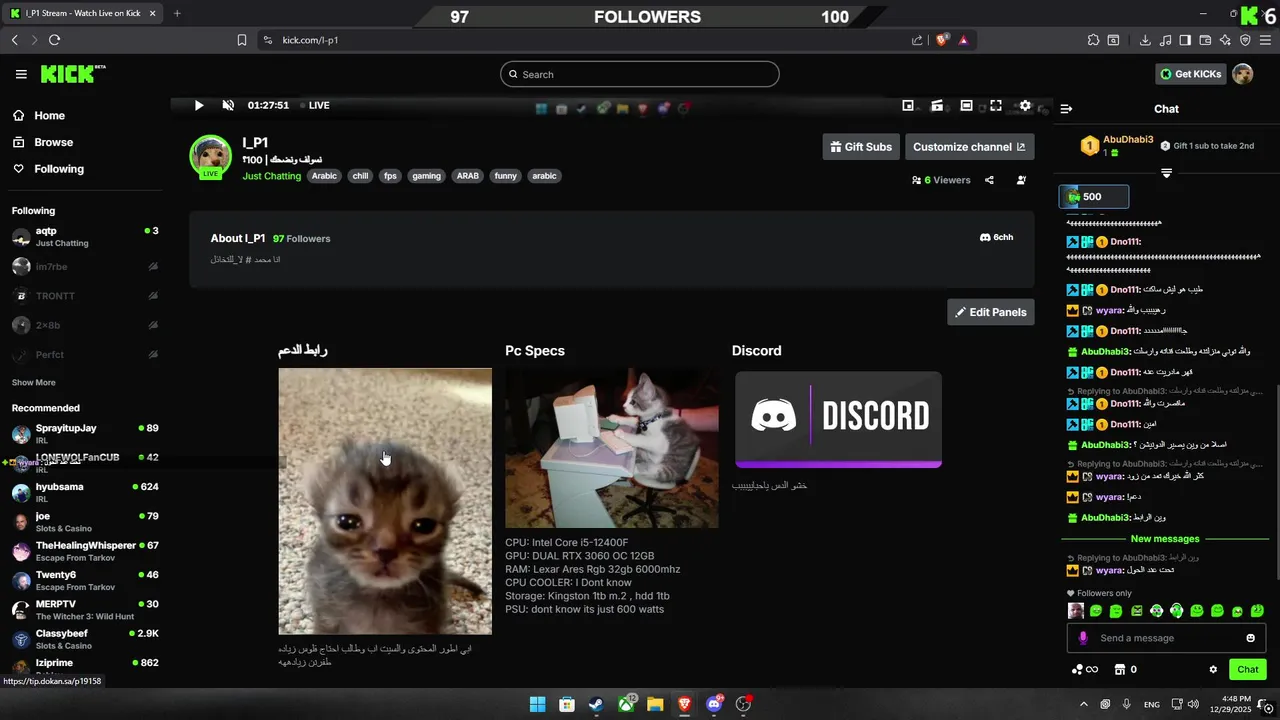
Task: Open the shop icon showing 0
Action: (1125, 670)
